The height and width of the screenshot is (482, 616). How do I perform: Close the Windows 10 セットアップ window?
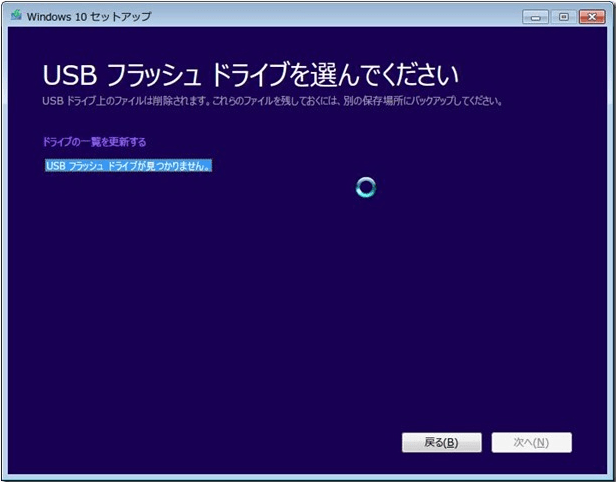click(x=592, y=17)
